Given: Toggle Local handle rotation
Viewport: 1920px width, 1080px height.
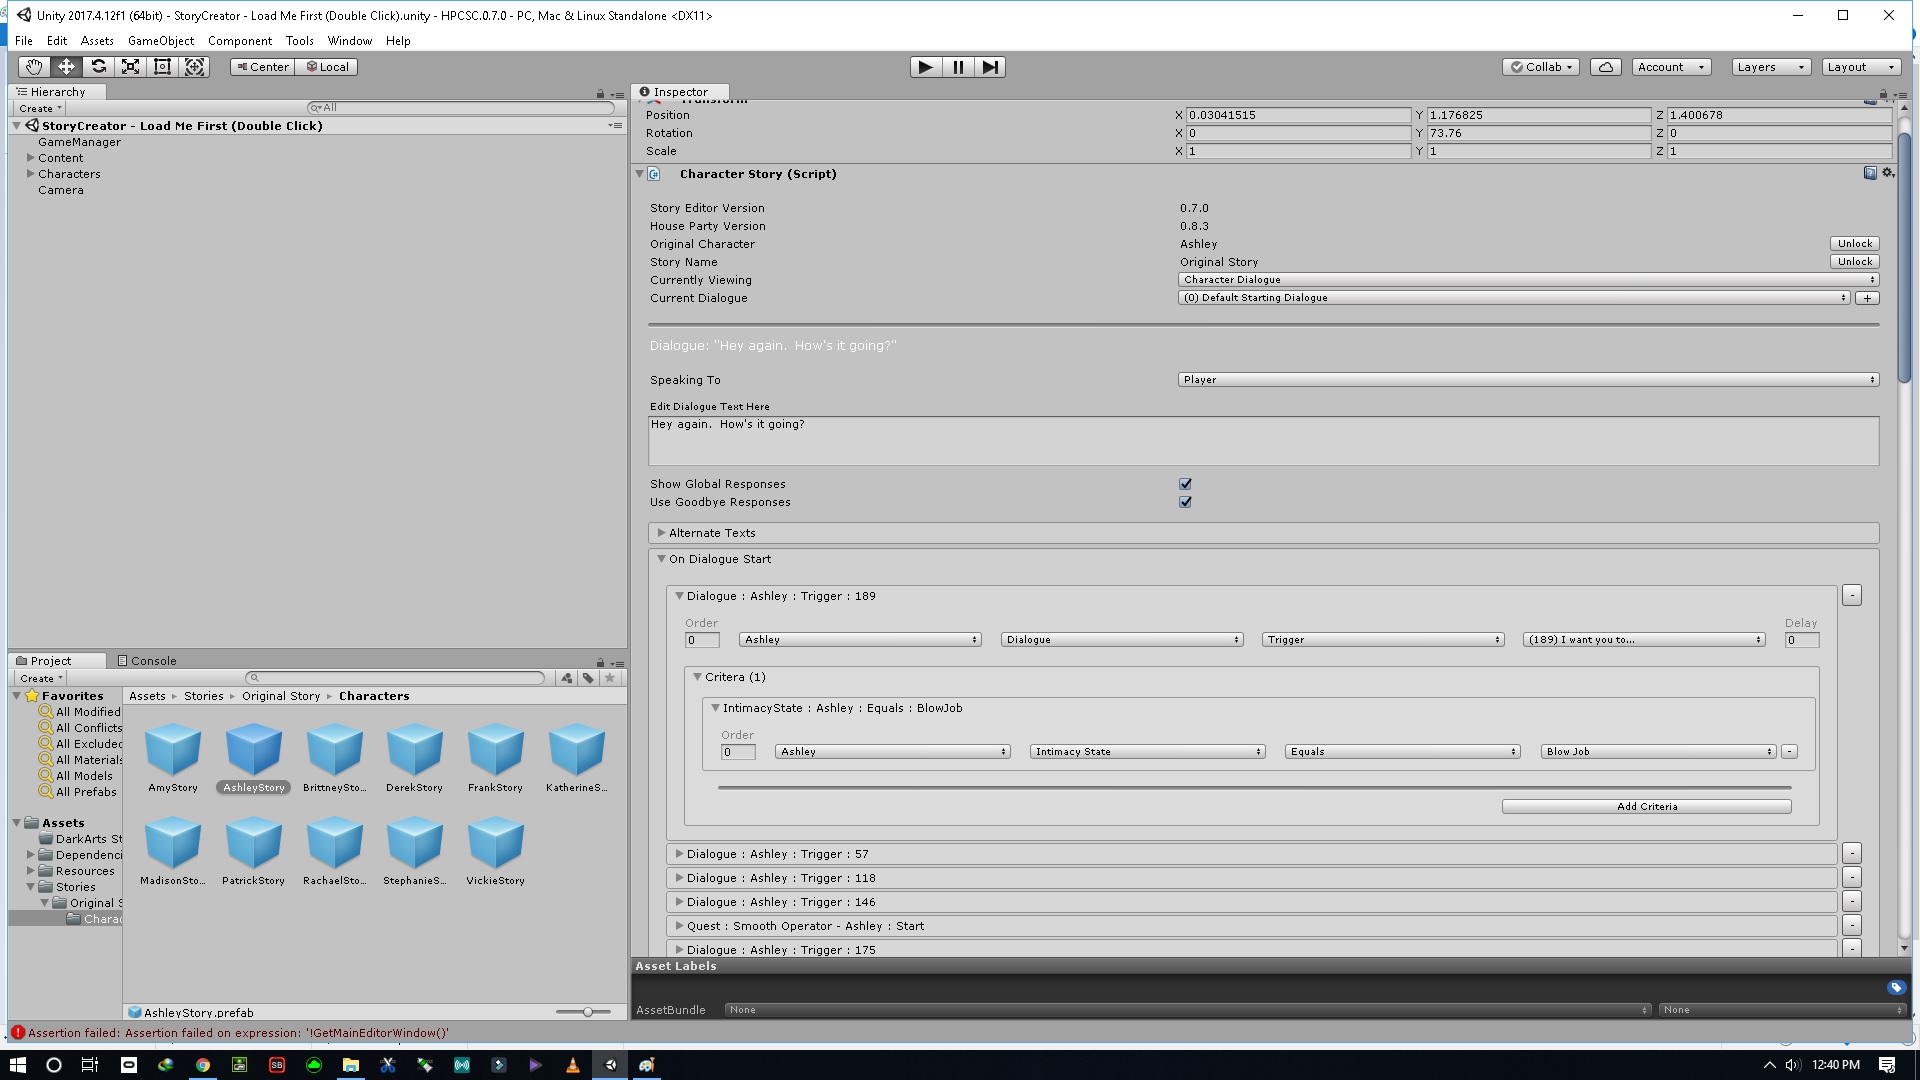Looking at the screenshot, I should (x=327, y=67).
